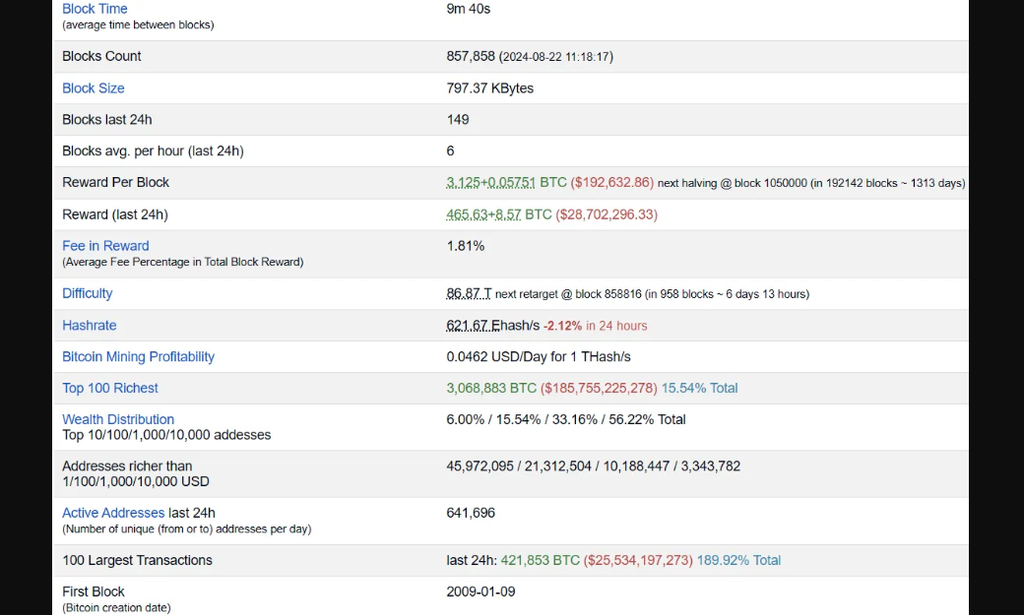The height and width of the screenshot is (615, 1024).
Task: Click the Blocks Count row label
Action: point(102,56)
